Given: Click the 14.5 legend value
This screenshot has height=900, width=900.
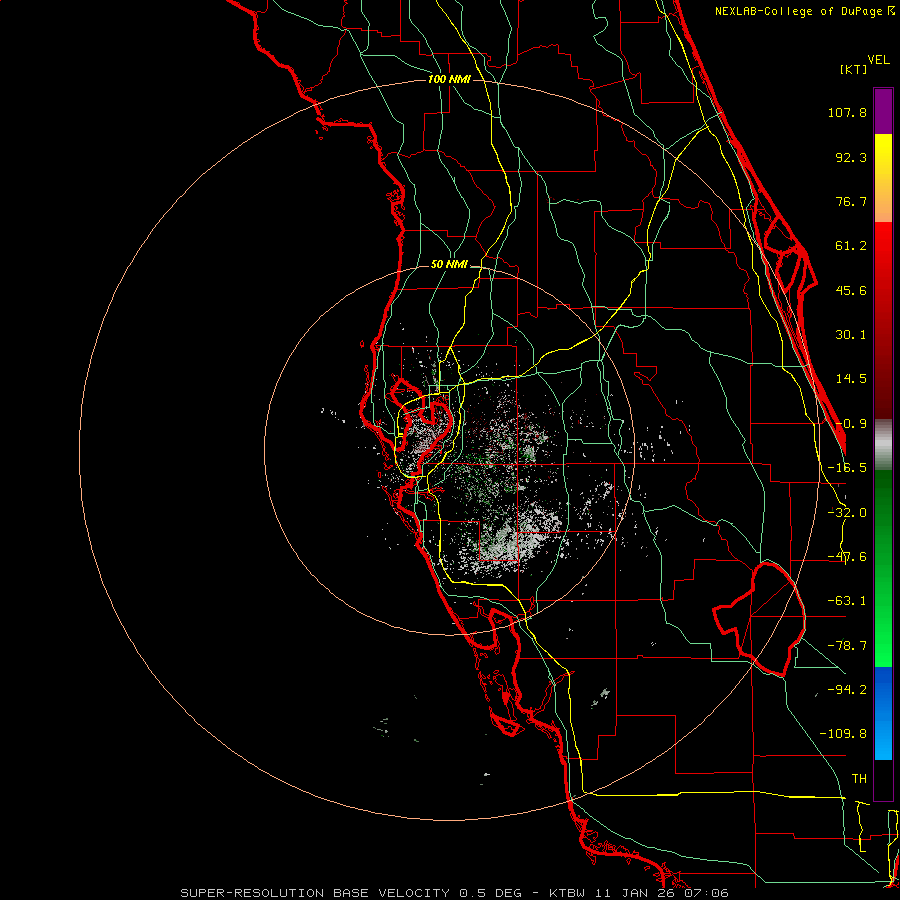Looking at the screenshot, I should pyautogui.click(x=851, y=379).
